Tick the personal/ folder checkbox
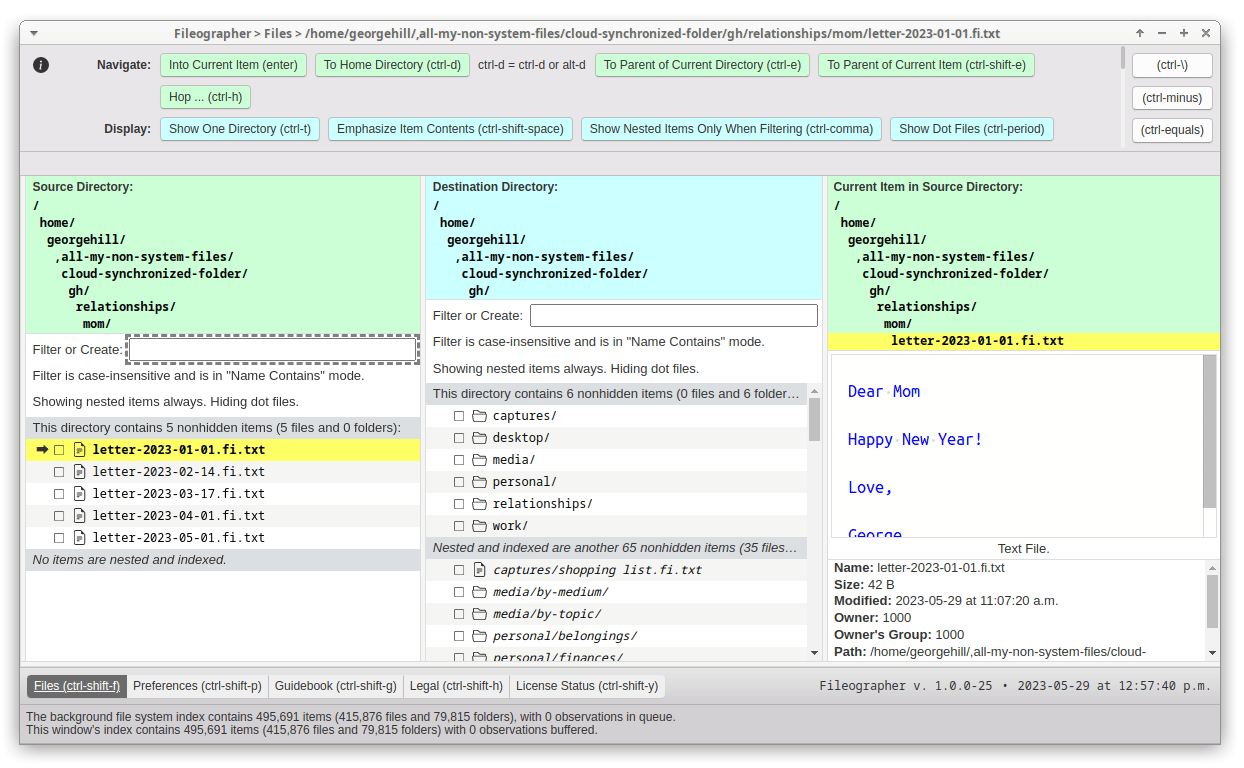The width and height of the screenshot is (1244, 768). tap(459, 482)
